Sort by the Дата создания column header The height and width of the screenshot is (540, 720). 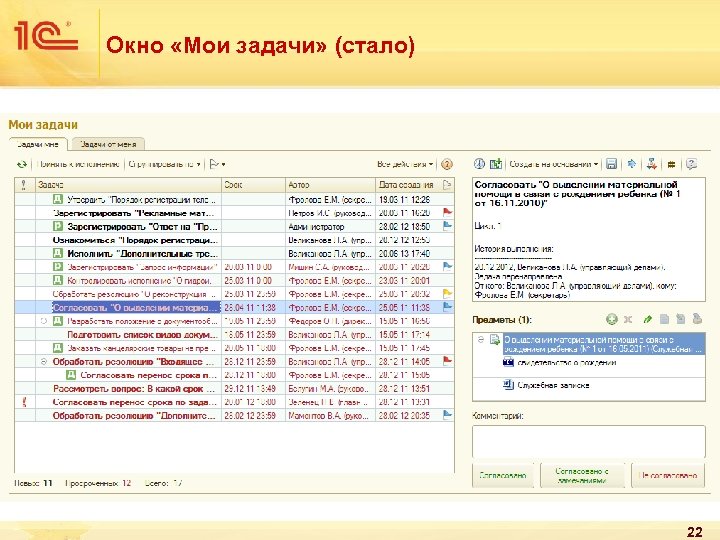click(407, 185)
